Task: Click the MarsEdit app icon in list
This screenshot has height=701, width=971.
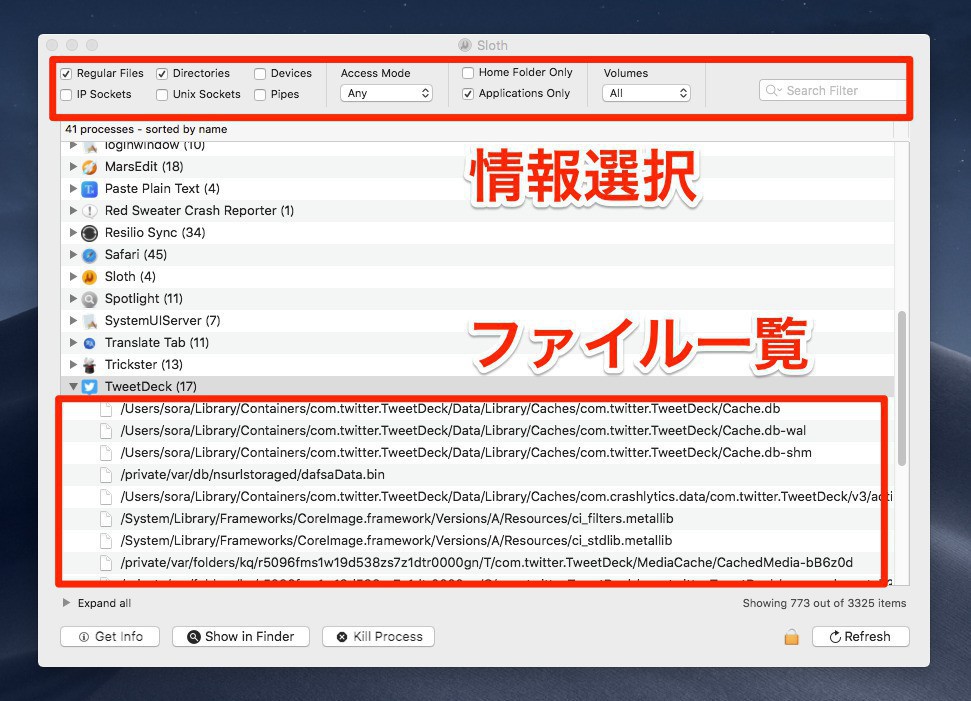Action: point(89,167)
